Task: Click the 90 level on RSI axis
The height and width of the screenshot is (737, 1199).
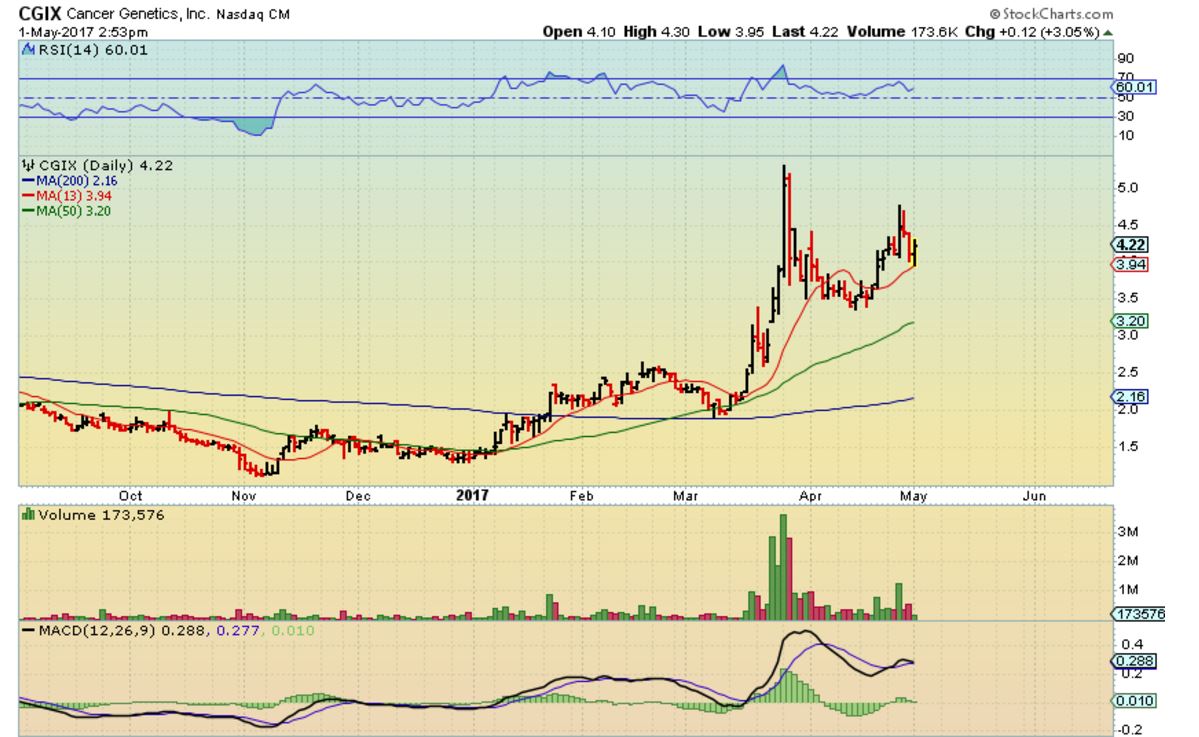Action: click(x=1126, y=59)
